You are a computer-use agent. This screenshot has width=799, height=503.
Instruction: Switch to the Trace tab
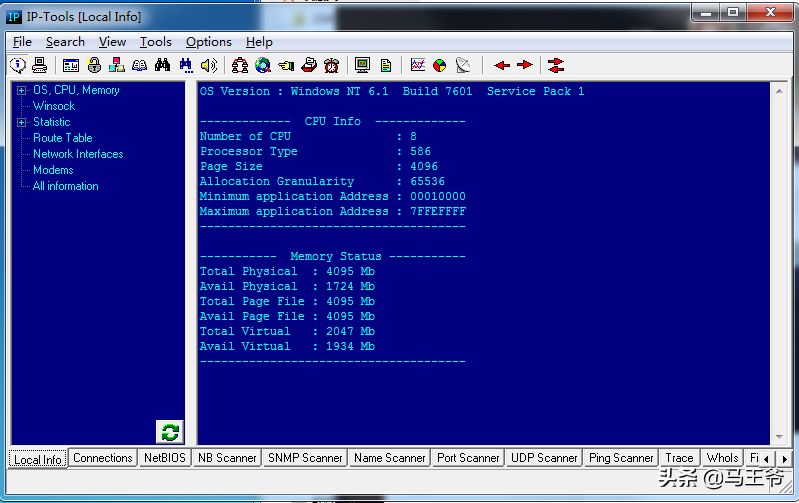tap(679, 458)
